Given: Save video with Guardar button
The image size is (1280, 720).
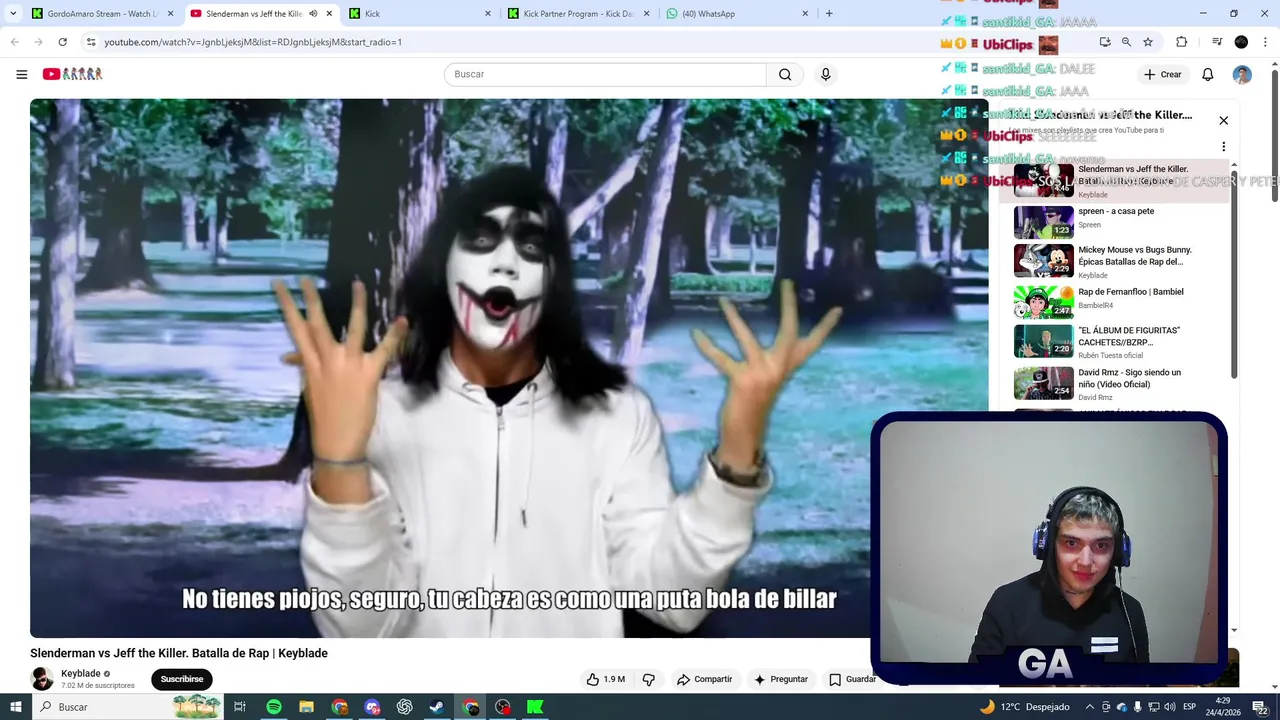Looking at the screenshot, I should pyautogui.click(x=852, y=679).
